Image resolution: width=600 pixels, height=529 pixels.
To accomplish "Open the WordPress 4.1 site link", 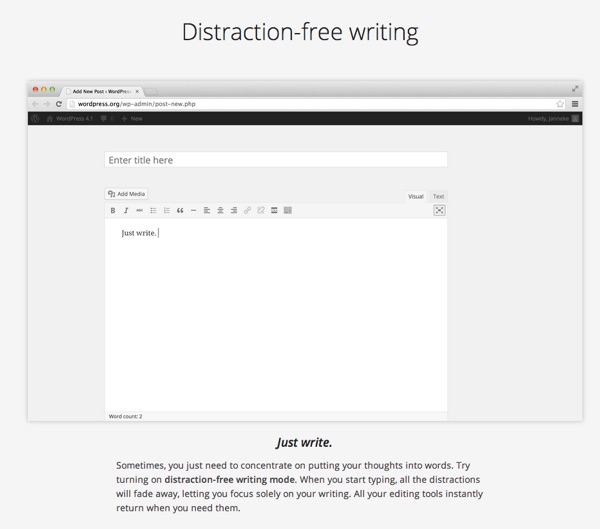I will 70,119.
